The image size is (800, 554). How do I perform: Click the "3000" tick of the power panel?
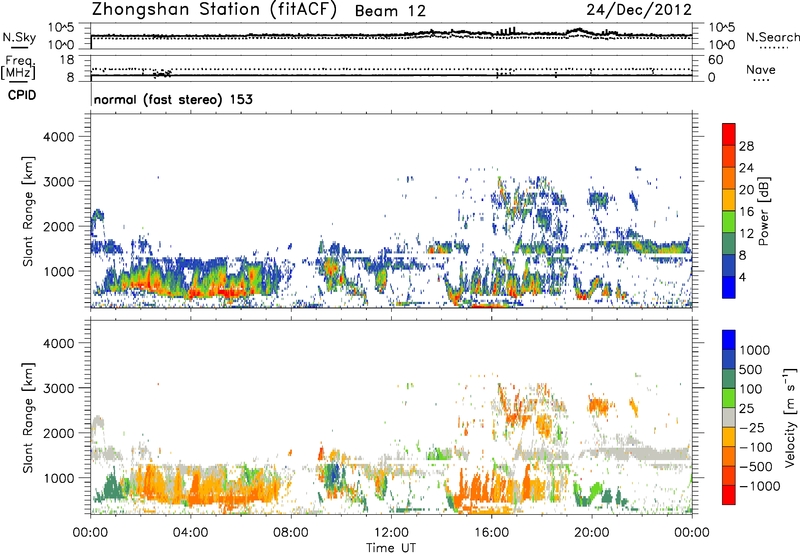coord(58,182)
